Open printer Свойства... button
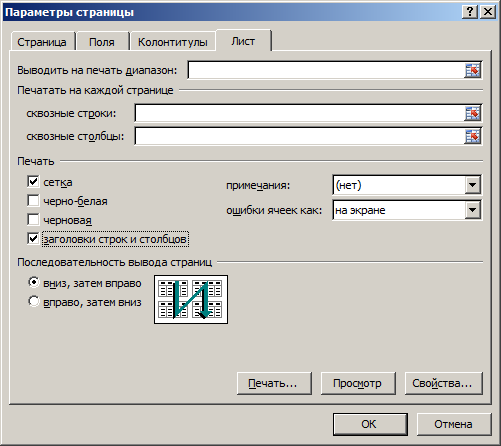The width and height of the screenshot is (501, 446). point(443,383)
